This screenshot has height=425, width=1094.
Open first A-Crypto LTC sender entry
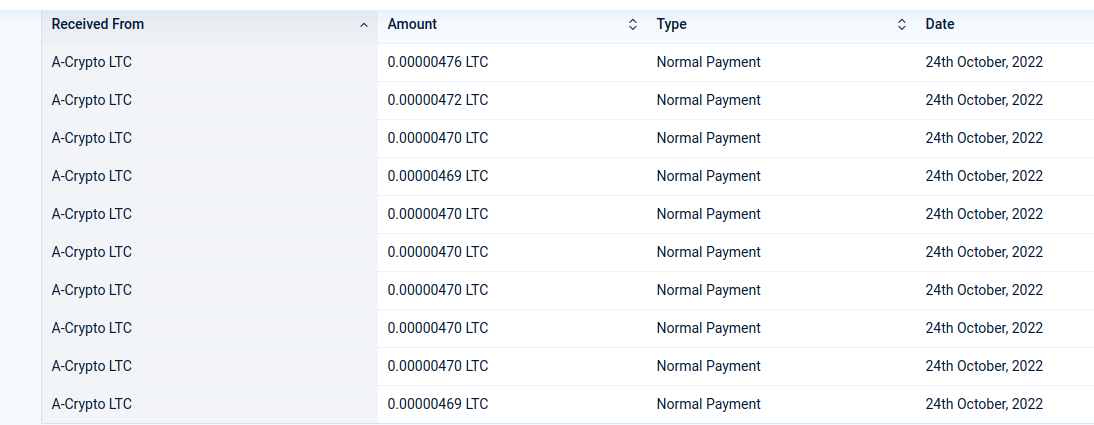click(x=91, y=62)
